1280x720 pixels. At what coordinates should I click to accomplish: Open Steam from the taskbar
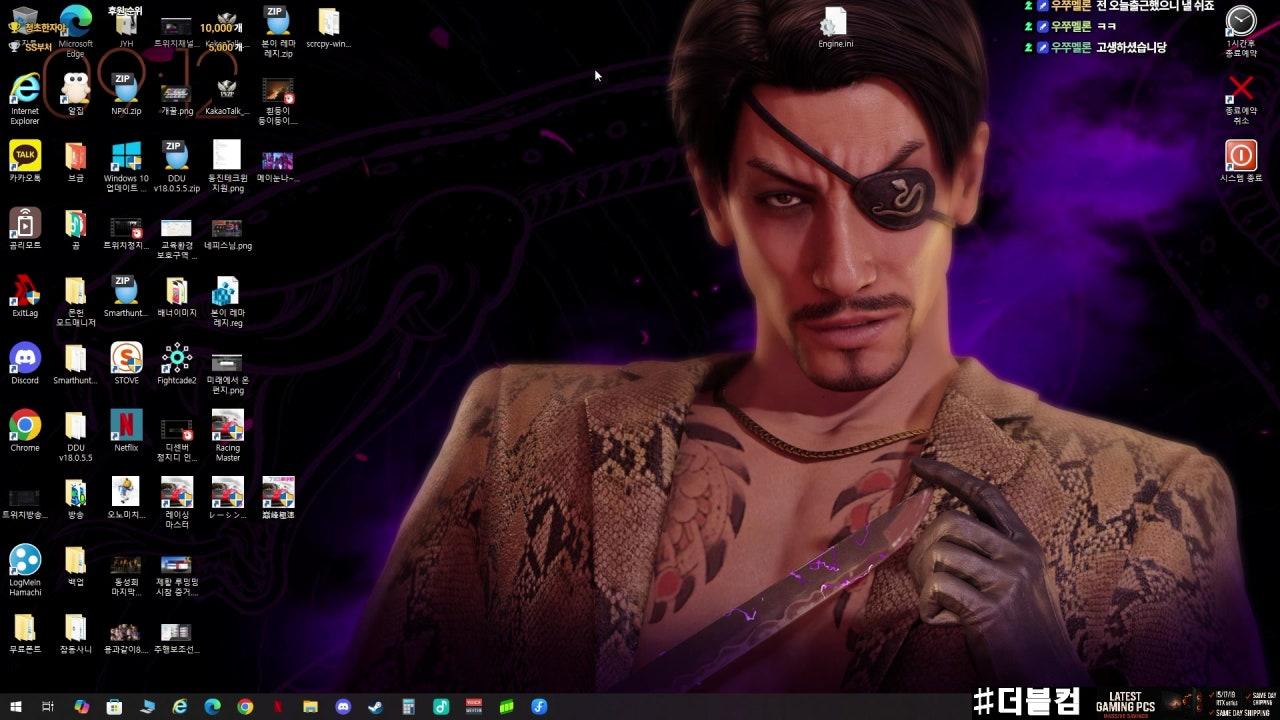(x=374, y=707)
